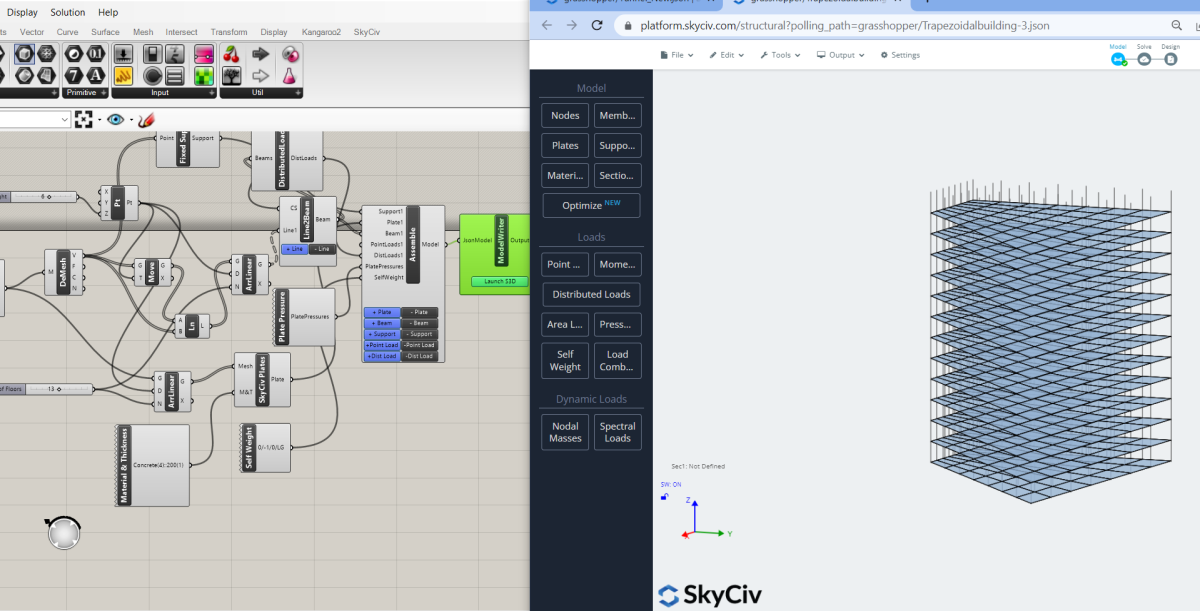Open the Output dropdown menu

pyautogui.click(x=840, y=55)
